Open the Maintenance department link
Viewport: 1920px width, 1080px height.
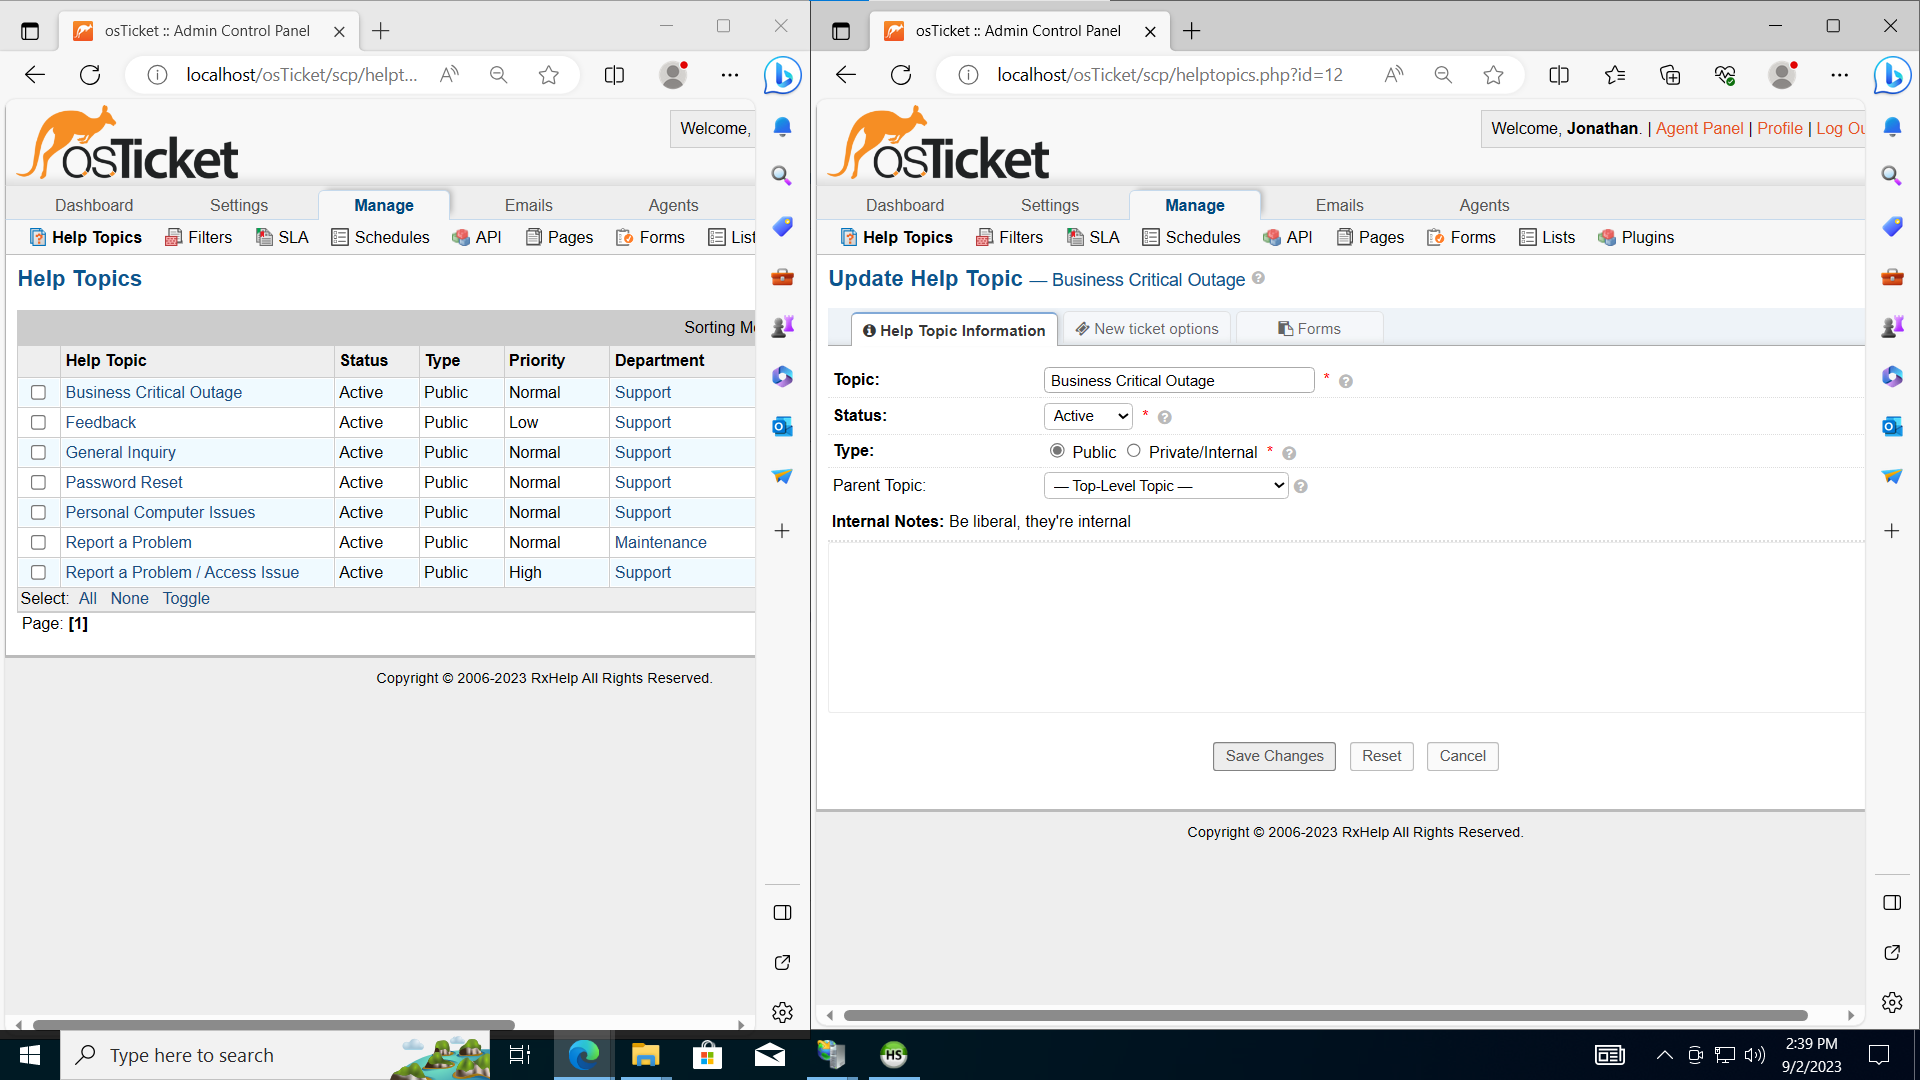tap(661, 542)
